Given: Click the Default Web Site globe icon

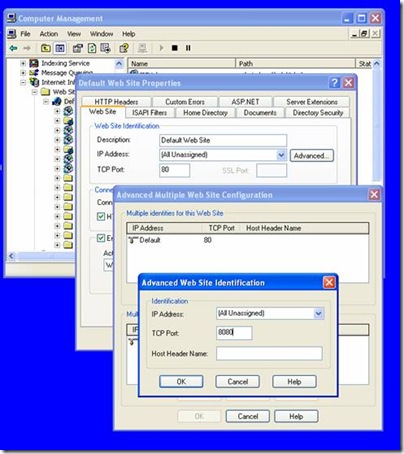Looking at the screenshot, I should point(57,101).
